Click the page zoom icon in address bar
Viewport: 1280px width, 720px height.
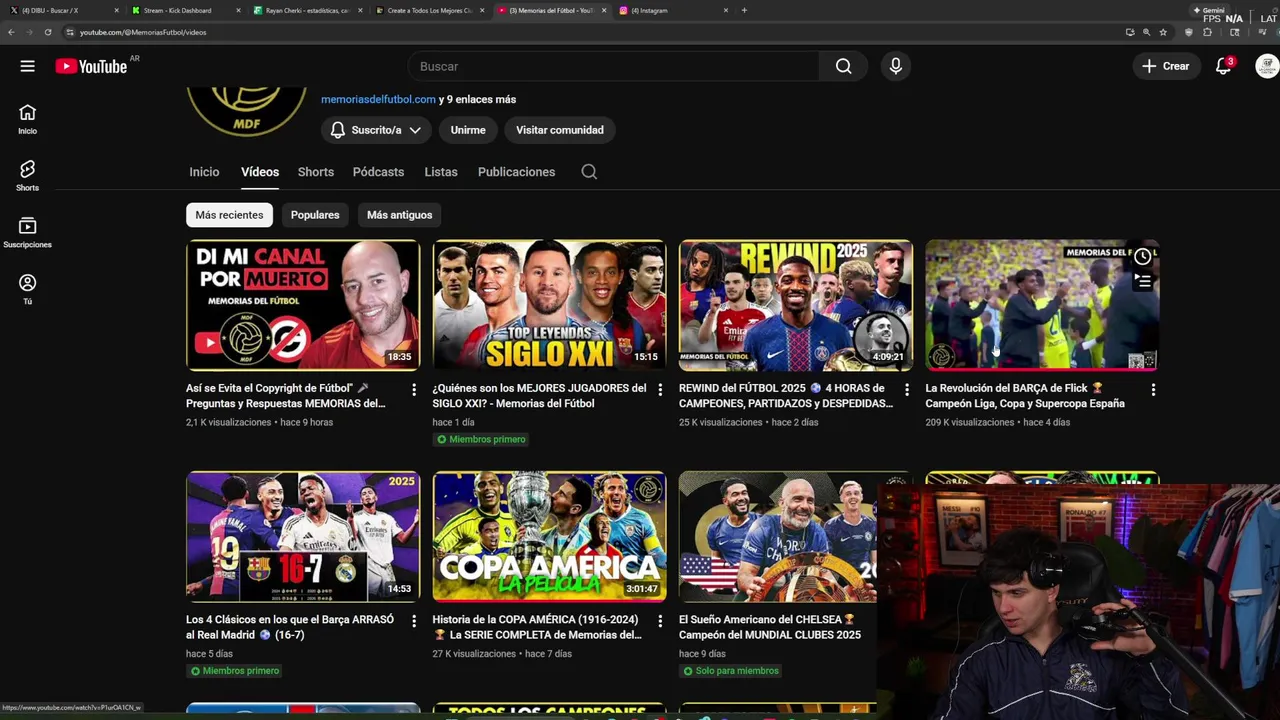[1146, 32]
